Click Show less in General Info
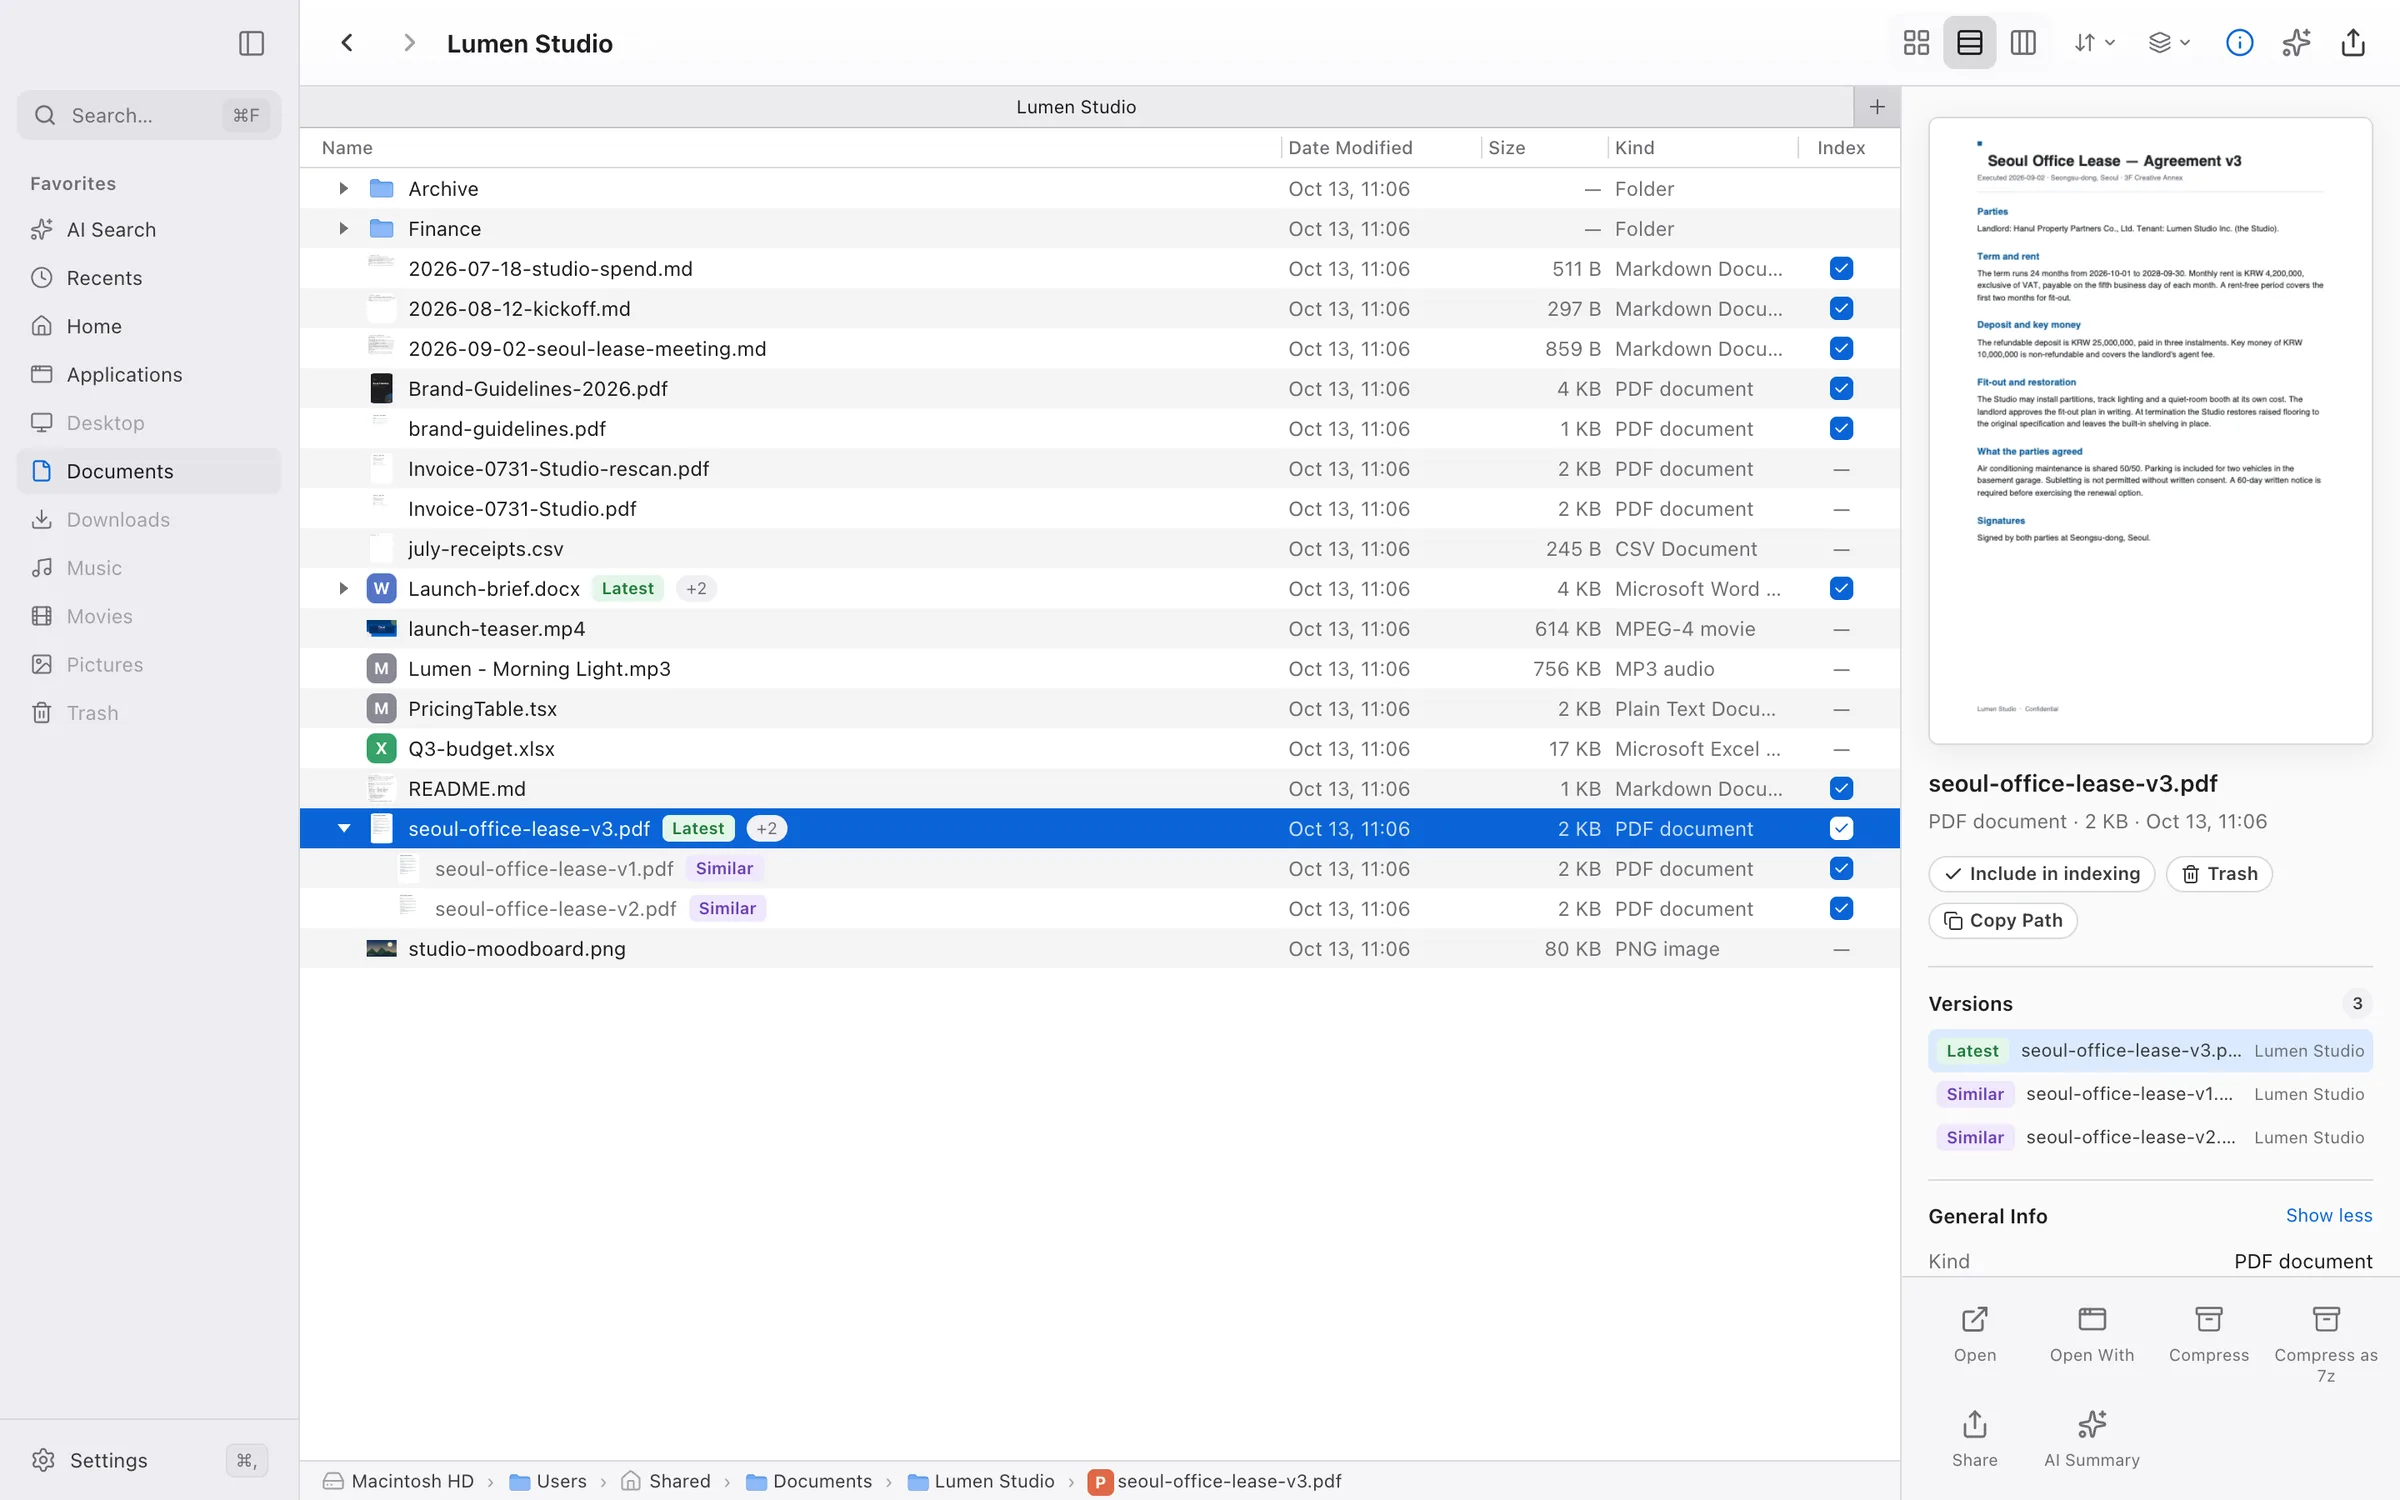2400x1500 pixels. click(x=2328, y=1215)
